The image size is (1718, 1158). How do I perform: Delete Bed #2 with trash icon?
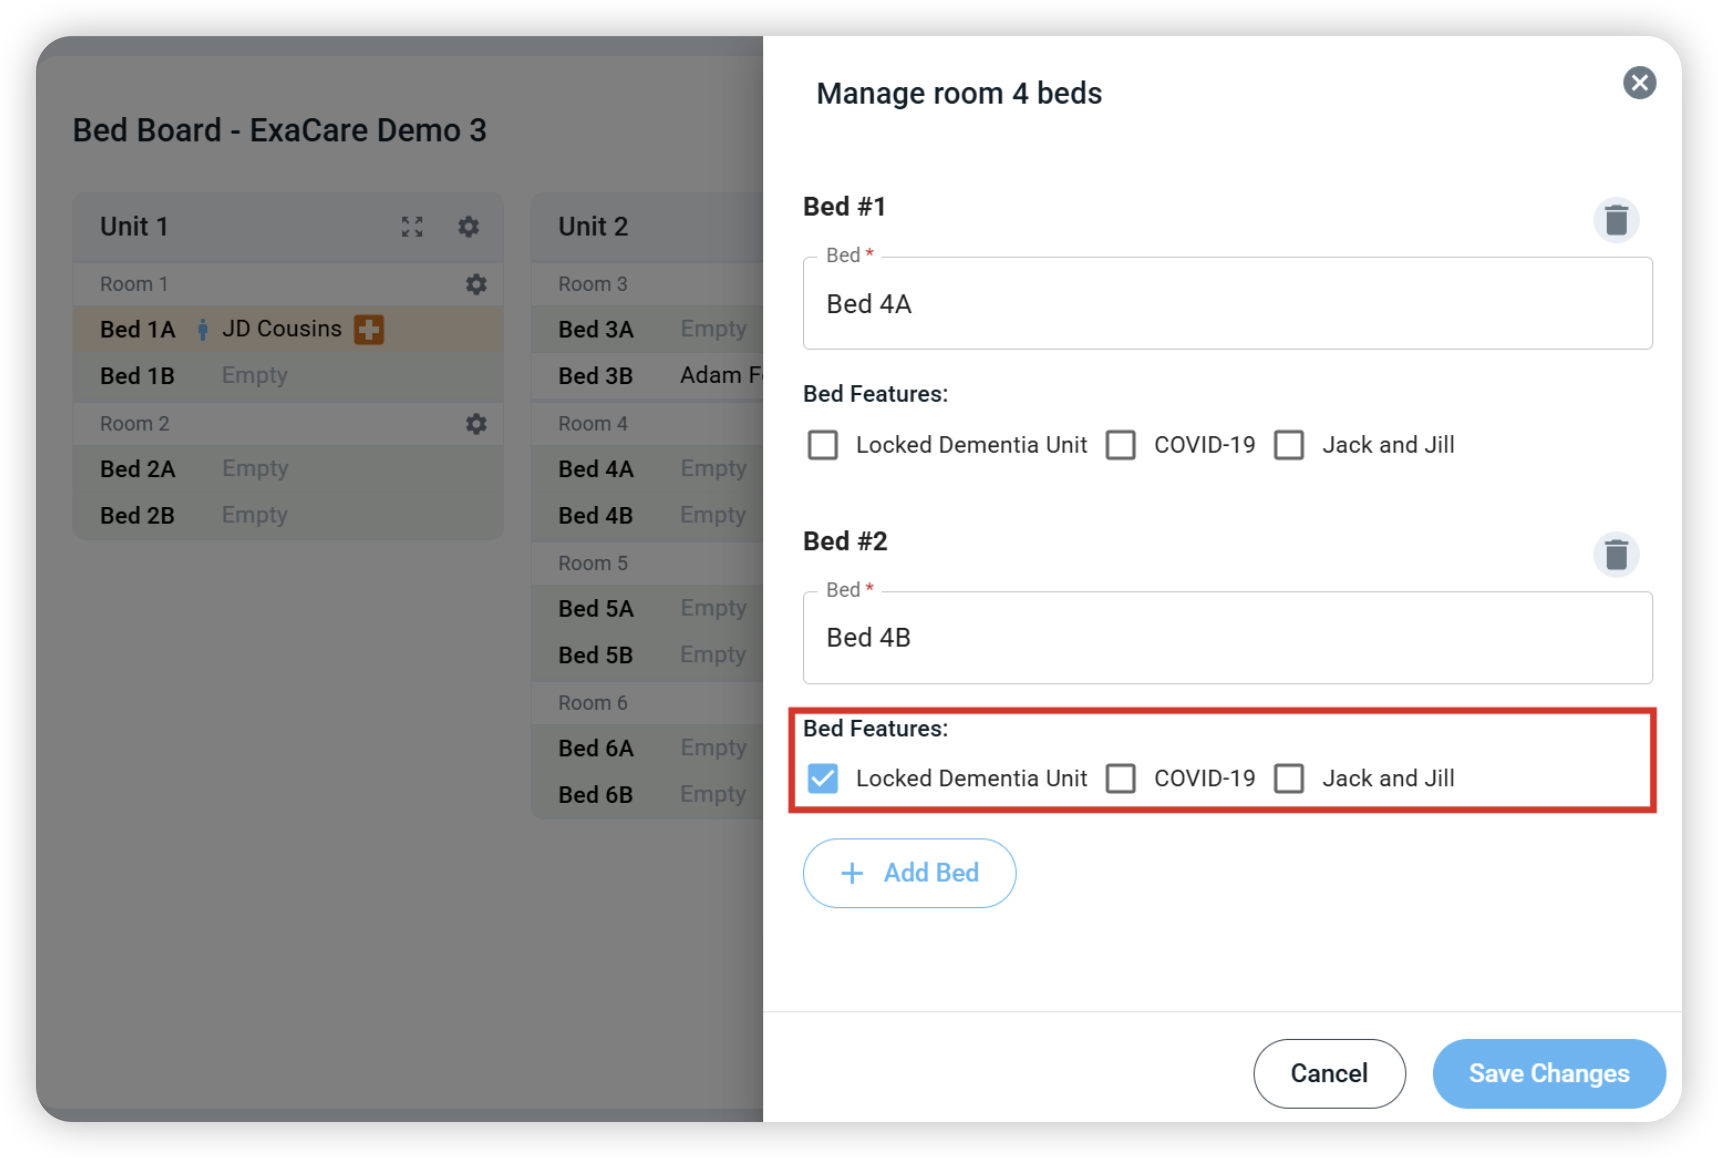click(1616, 555)
